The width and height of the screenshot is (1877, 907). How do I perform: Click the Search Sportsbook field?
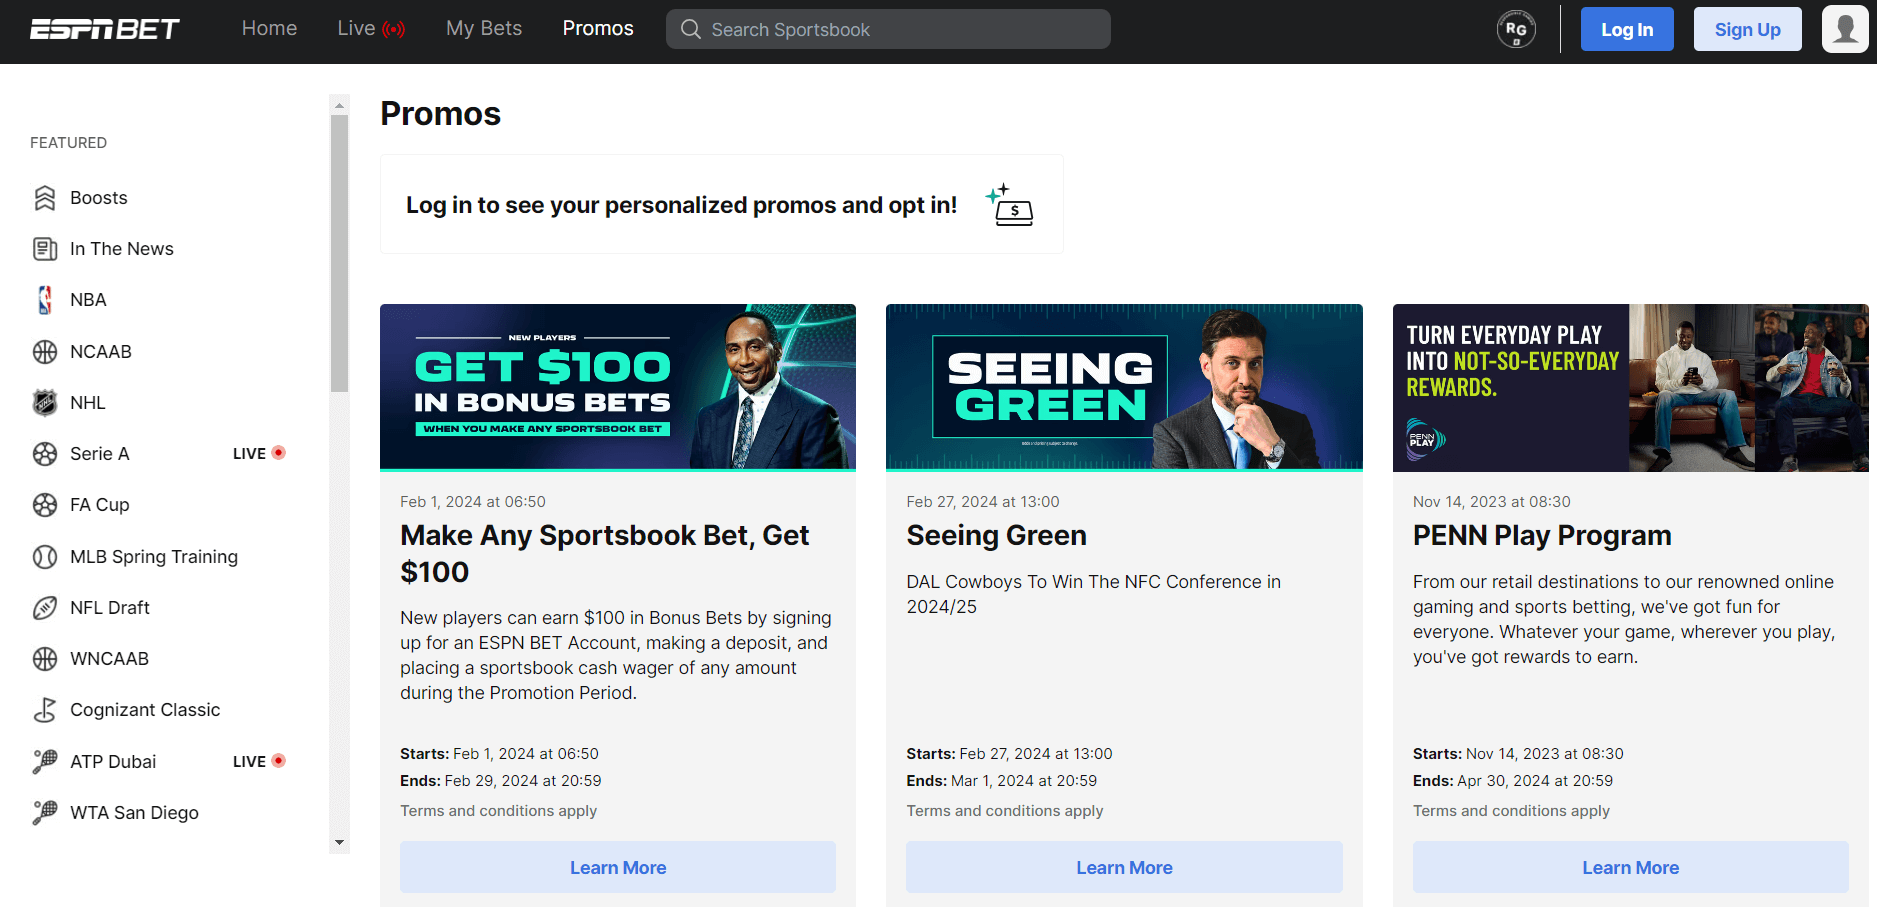888,29
